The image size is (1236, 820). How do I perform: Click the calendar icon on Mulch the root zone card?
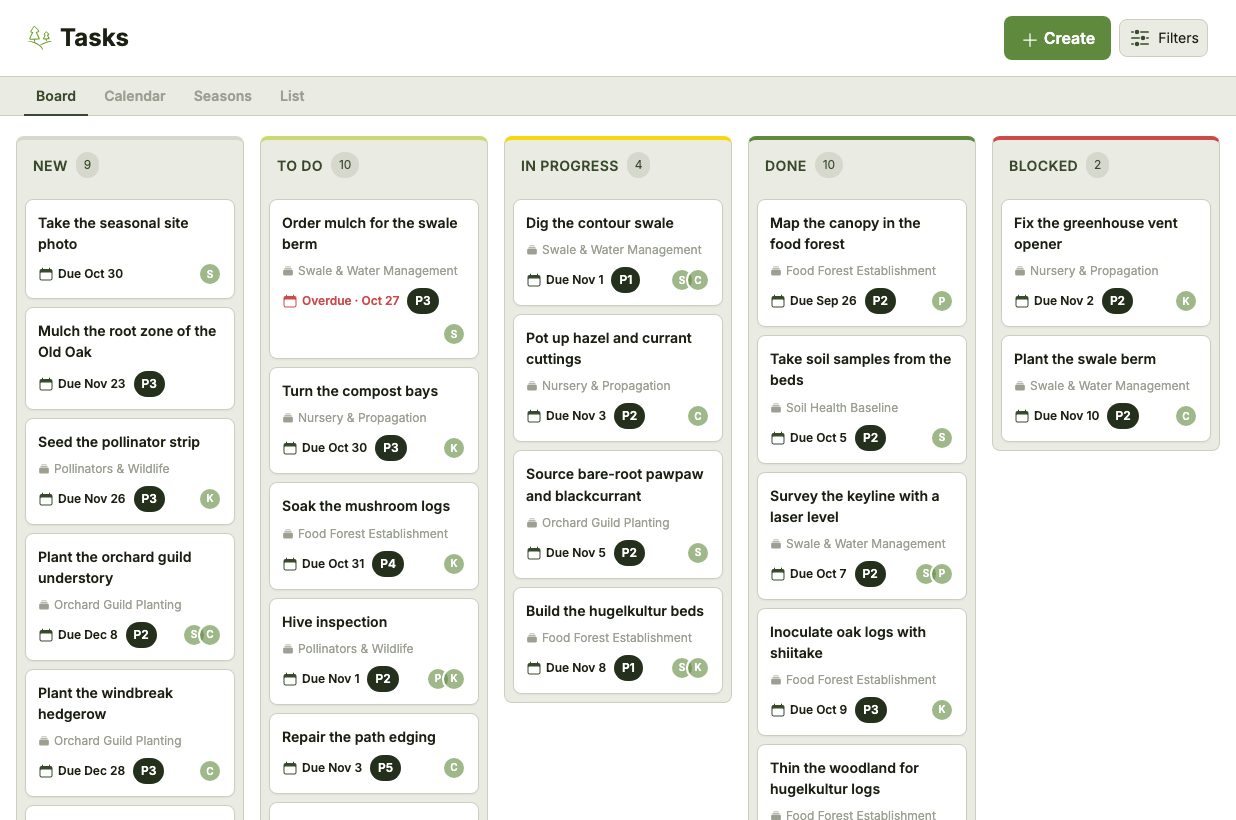pos(45,384)
